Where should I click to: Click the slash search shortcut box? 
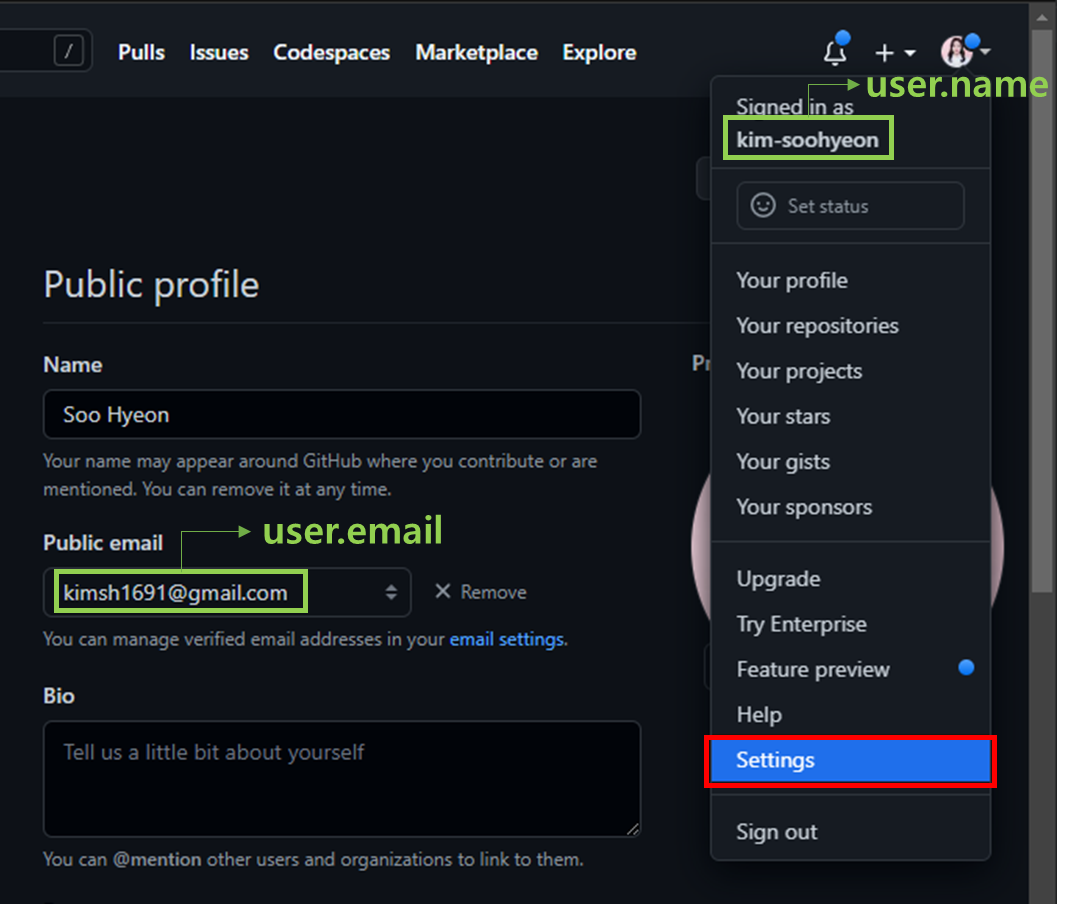[x=68, y=51]
